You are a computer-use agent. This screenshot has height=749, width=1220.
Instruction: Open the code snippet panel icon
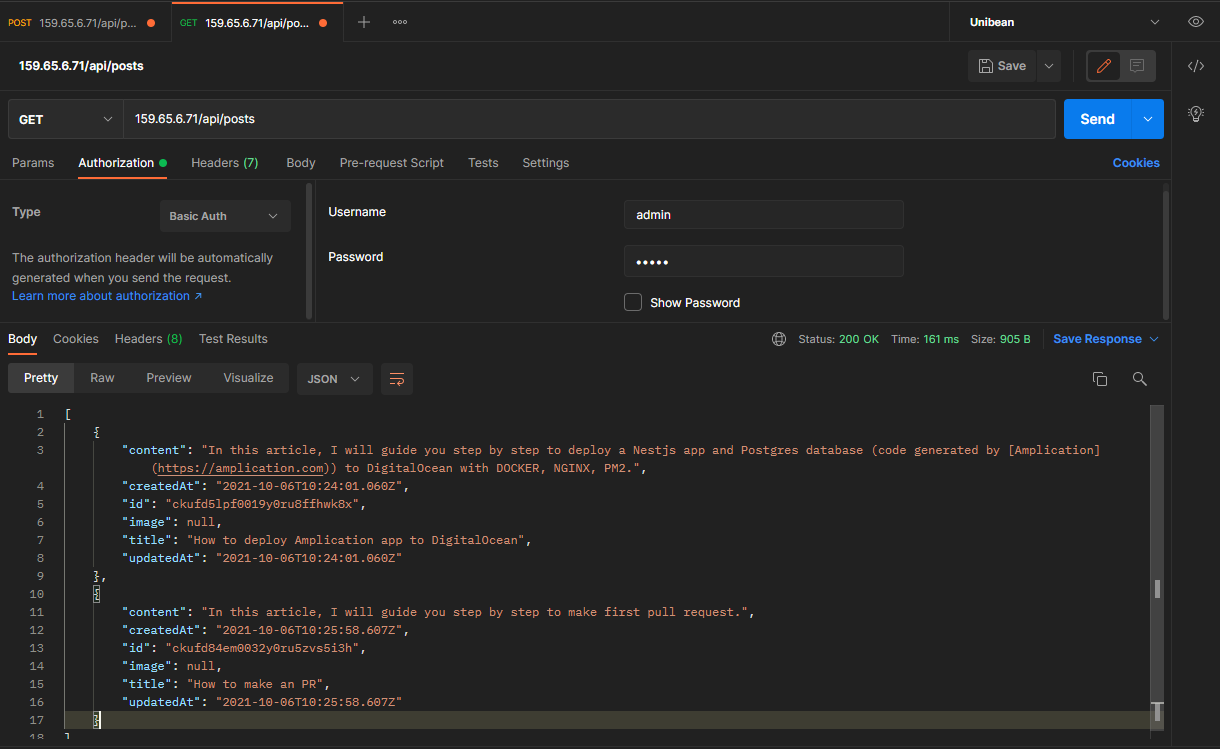[1195, 66]
